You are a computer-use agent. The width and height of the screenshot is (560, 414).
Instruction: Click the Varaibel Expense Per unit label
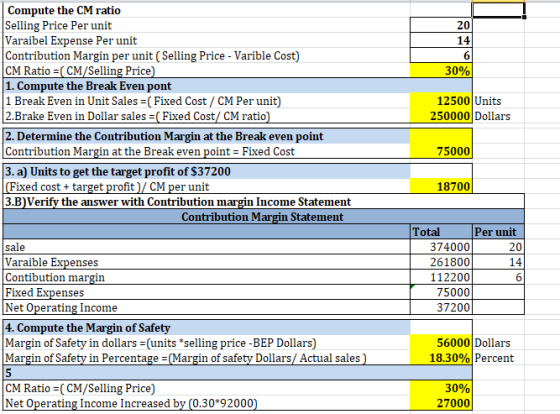point(71,41)
